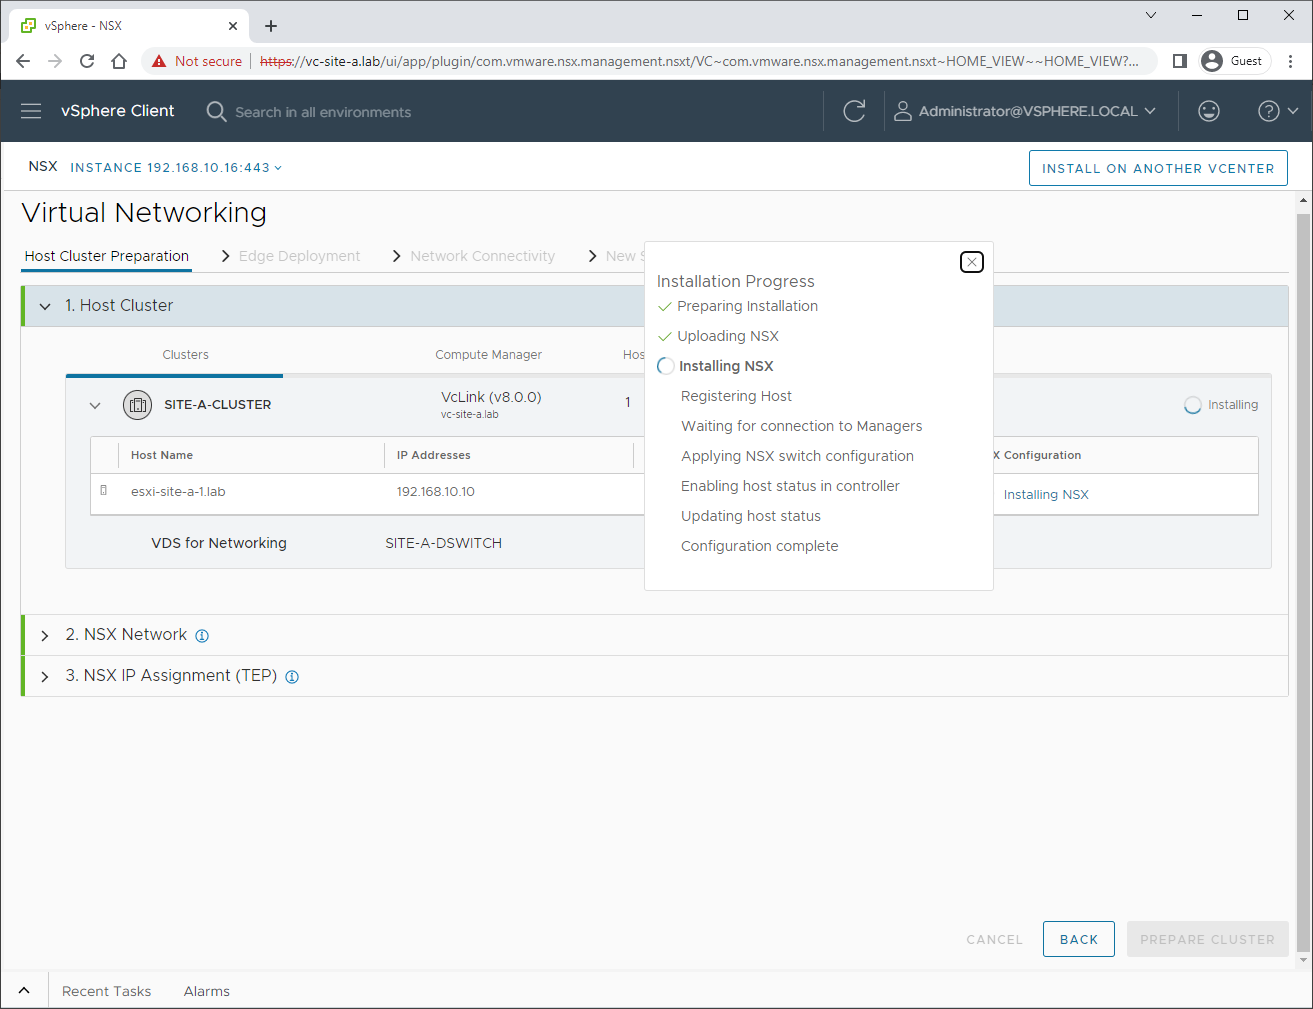Click the 192.168.10.10 IP address cell
Image resolution: width=1313 pixels, height=1009 pixels.
click(x=436, y=492)
